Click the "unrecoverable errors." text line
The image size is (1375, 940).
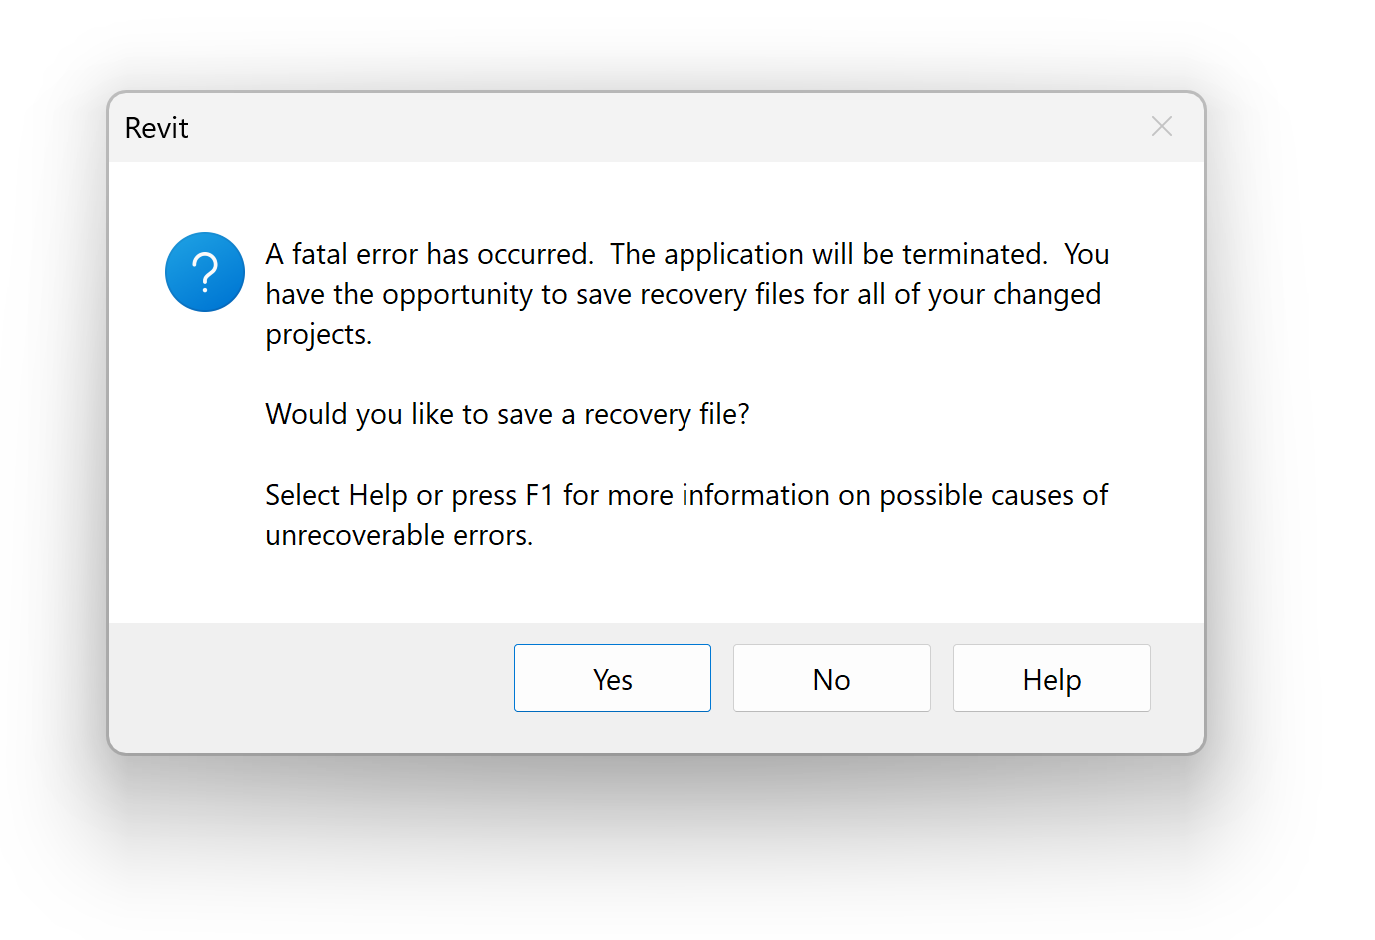click(x=399, y=535)
